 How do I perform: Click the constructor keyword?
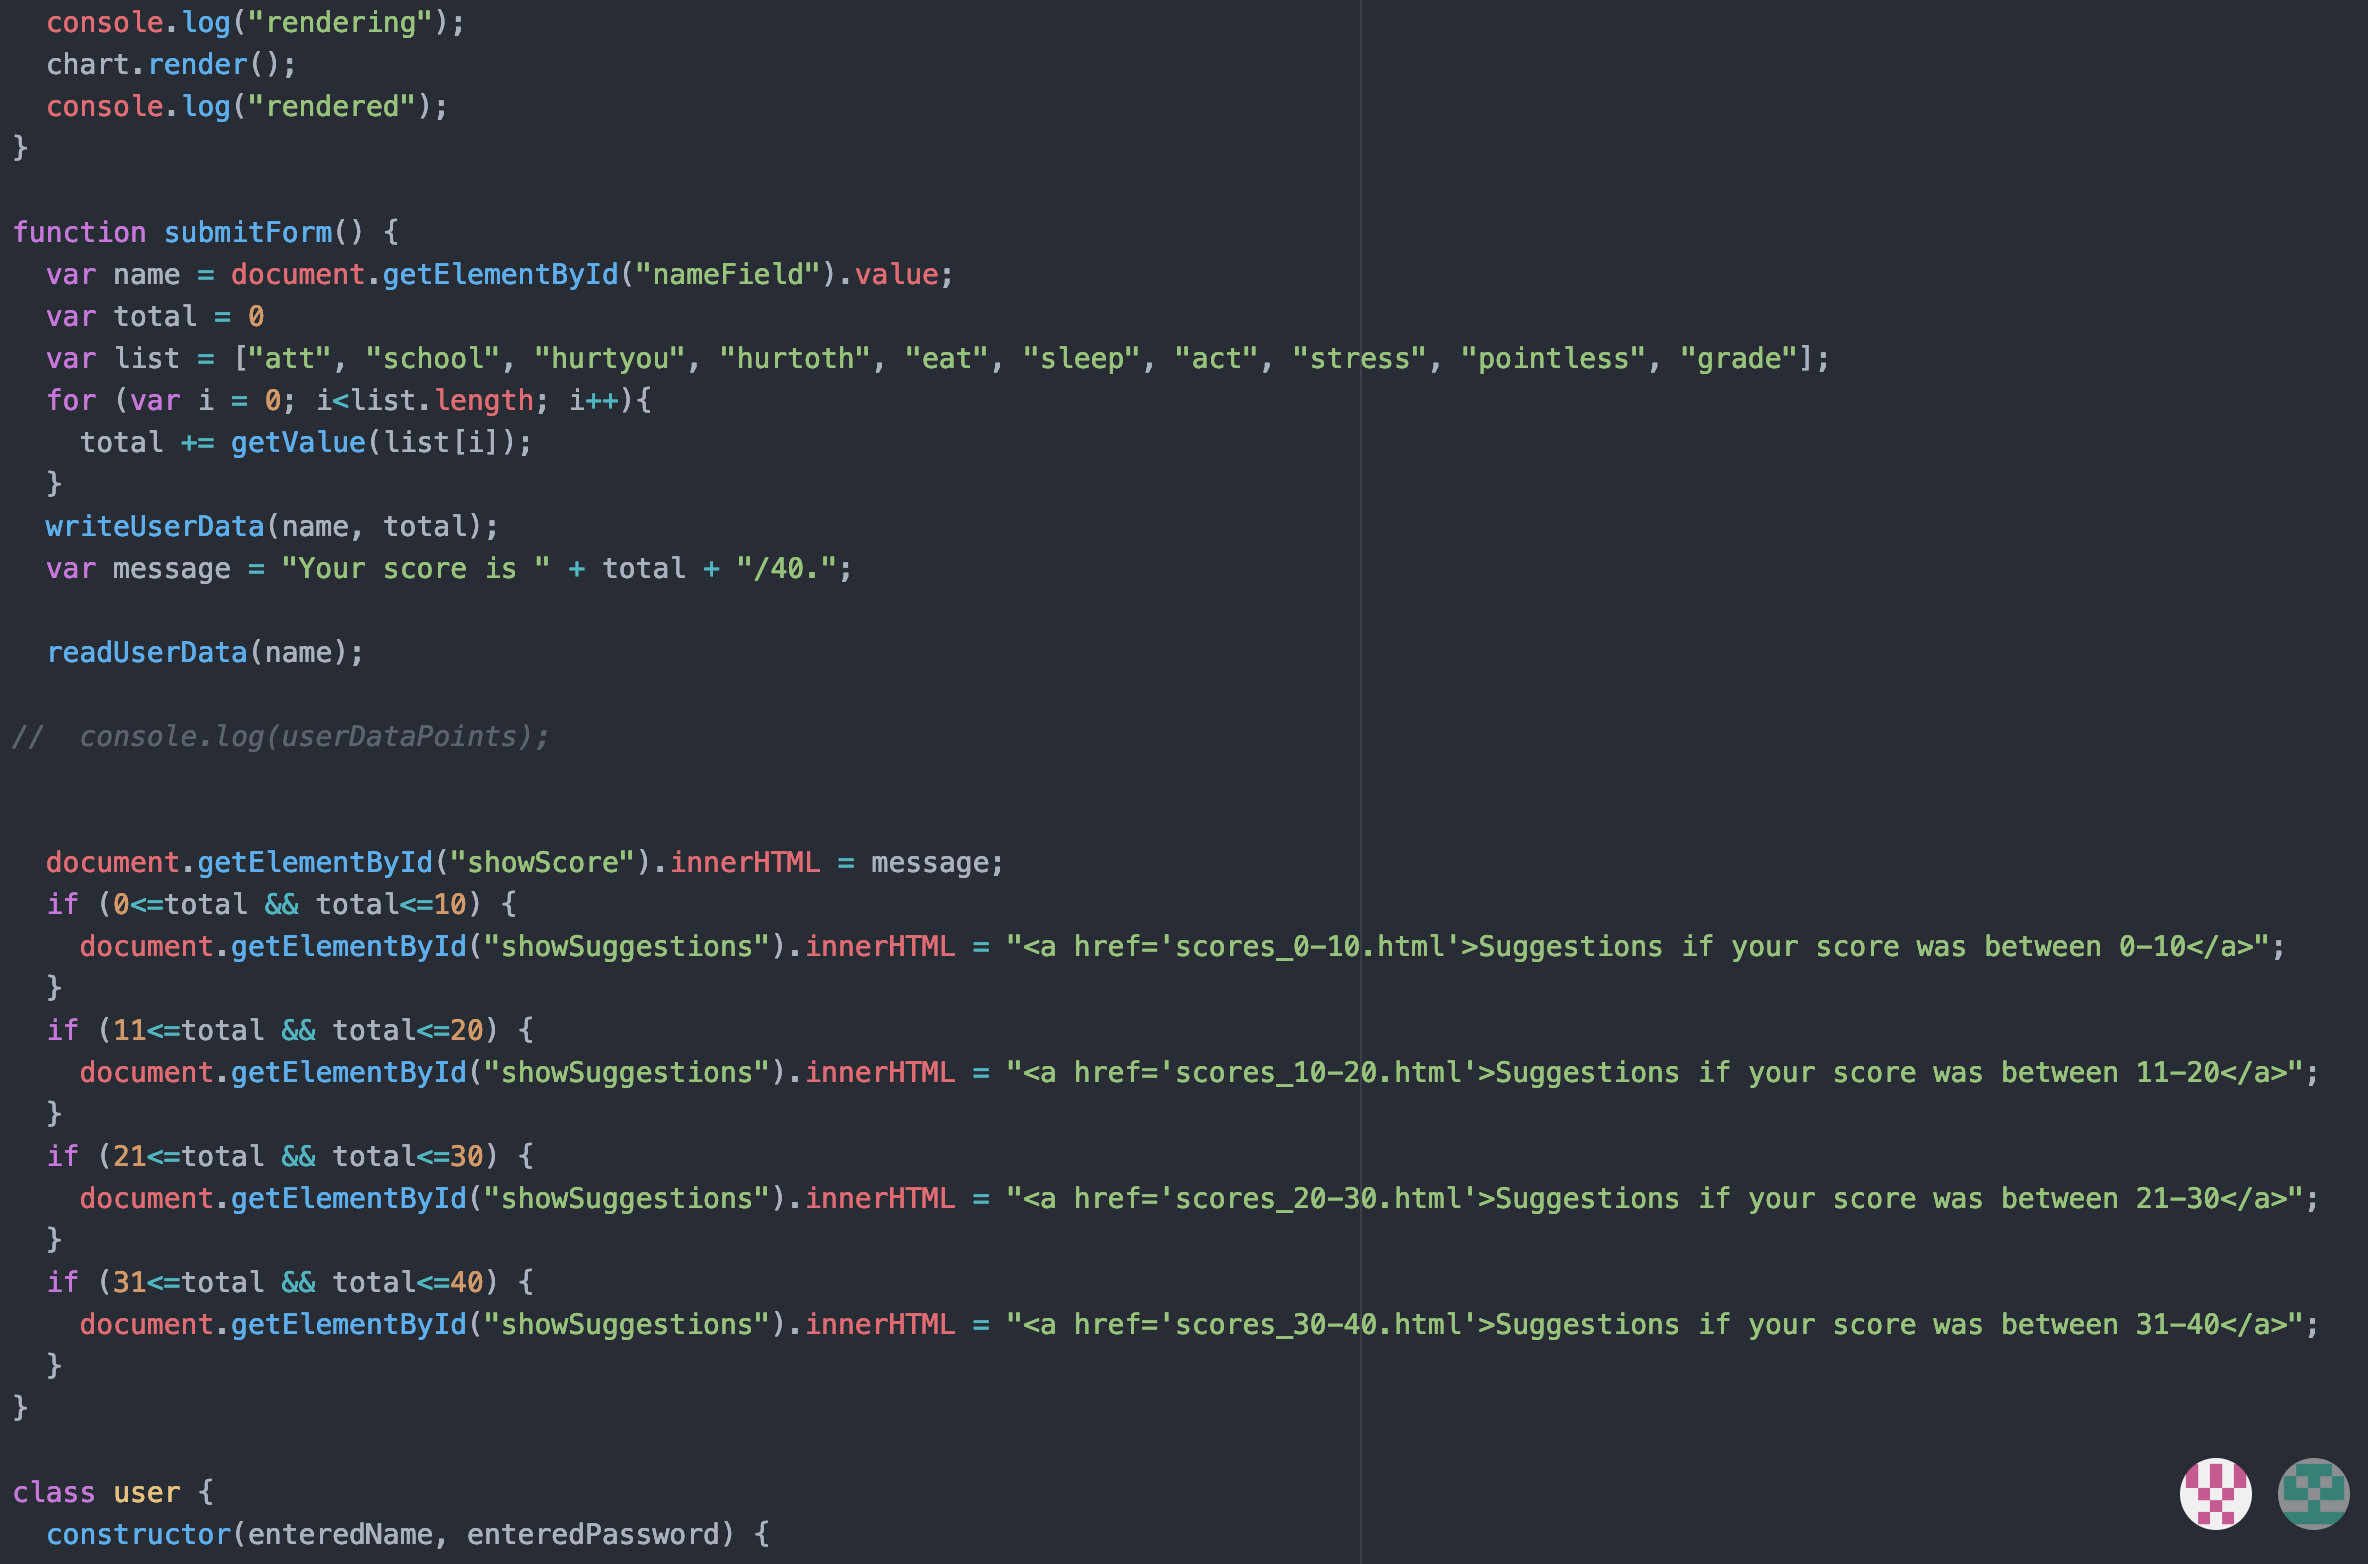tap(138, 1534)
